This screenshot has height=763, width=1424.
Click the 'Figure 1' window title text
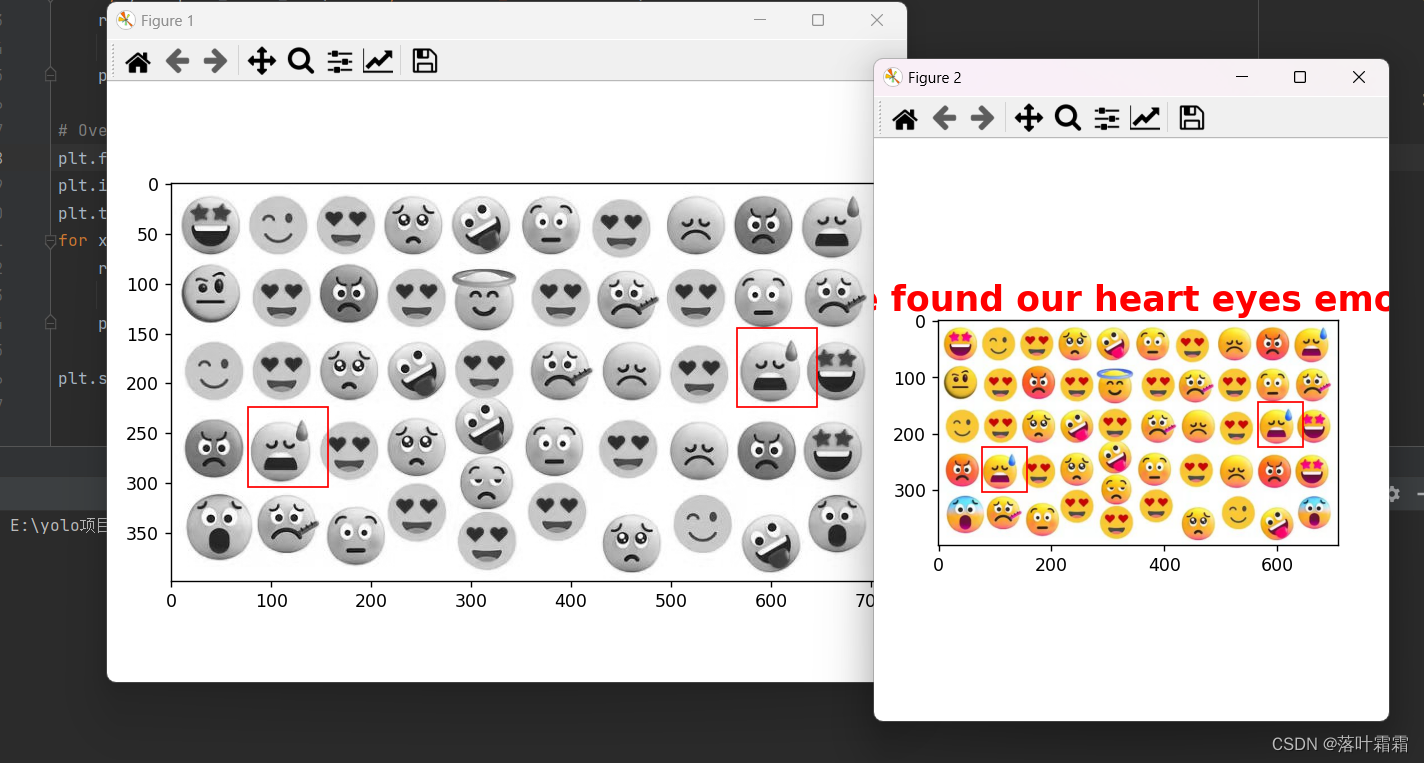167,20
